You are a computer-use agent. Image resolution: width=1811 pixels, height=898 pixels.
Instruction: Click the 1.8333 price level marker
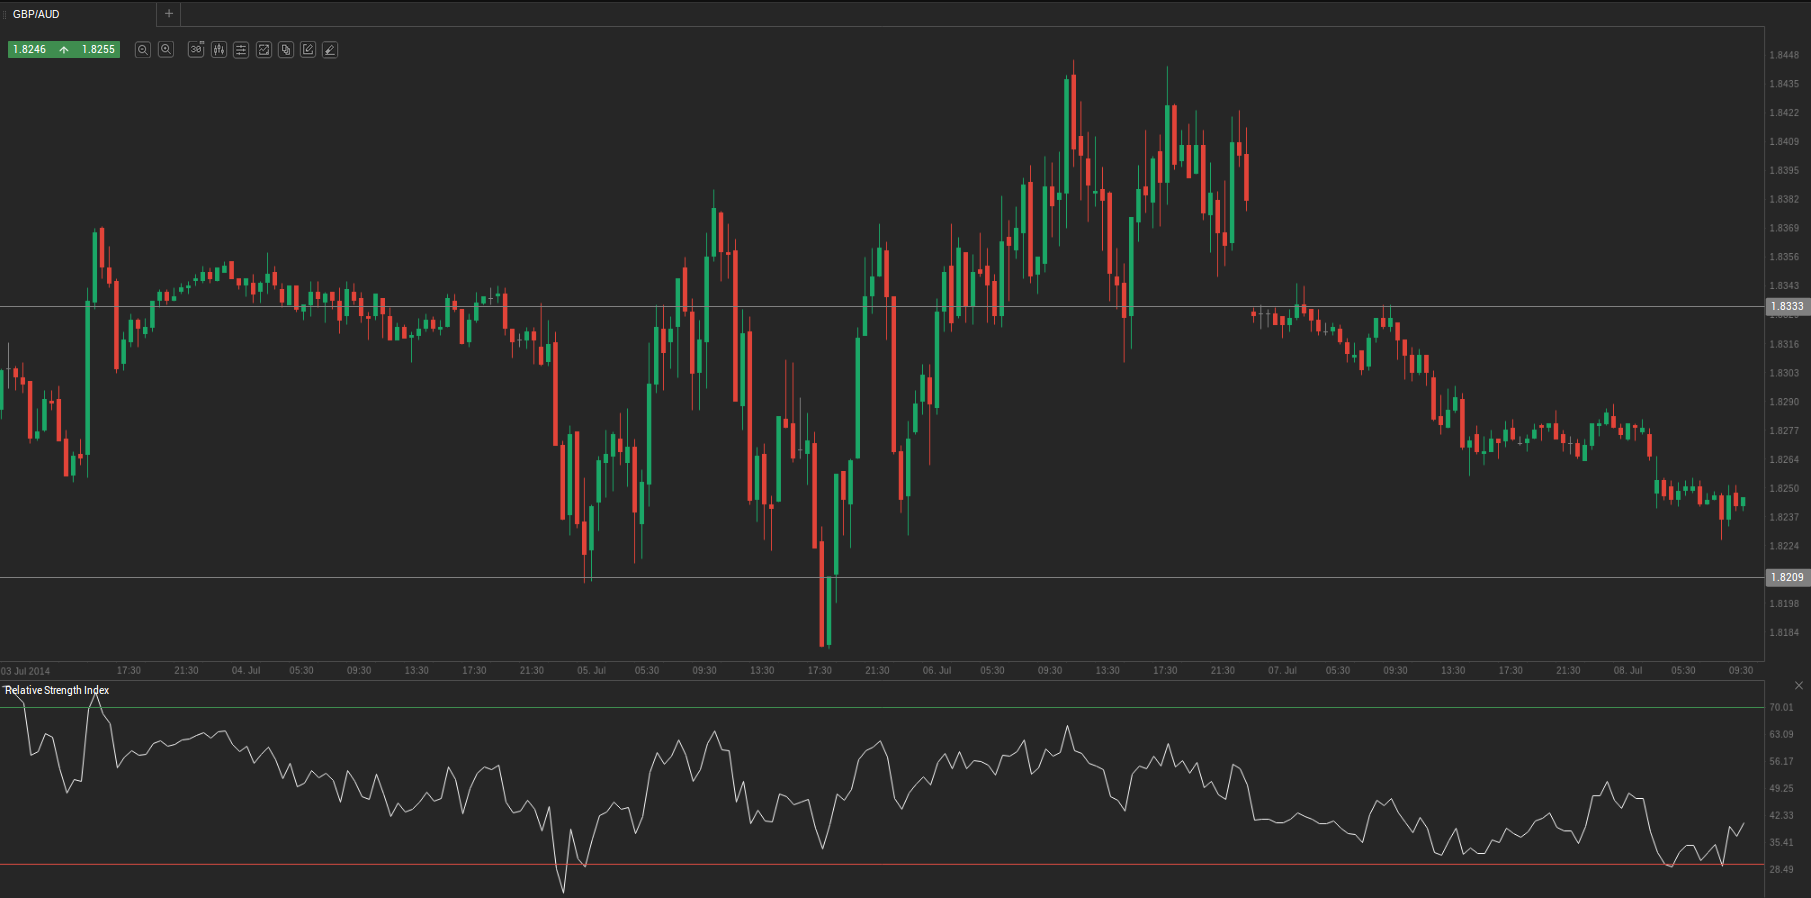1787,307
